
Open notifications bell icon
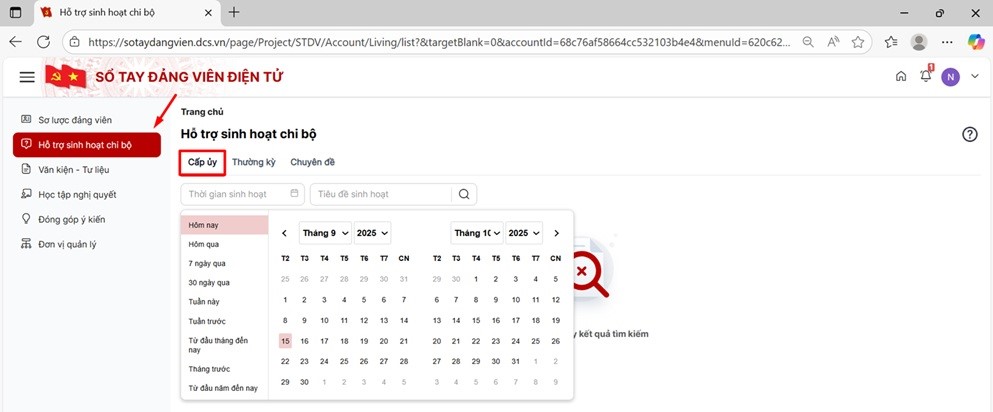click(x=926, y=77)
